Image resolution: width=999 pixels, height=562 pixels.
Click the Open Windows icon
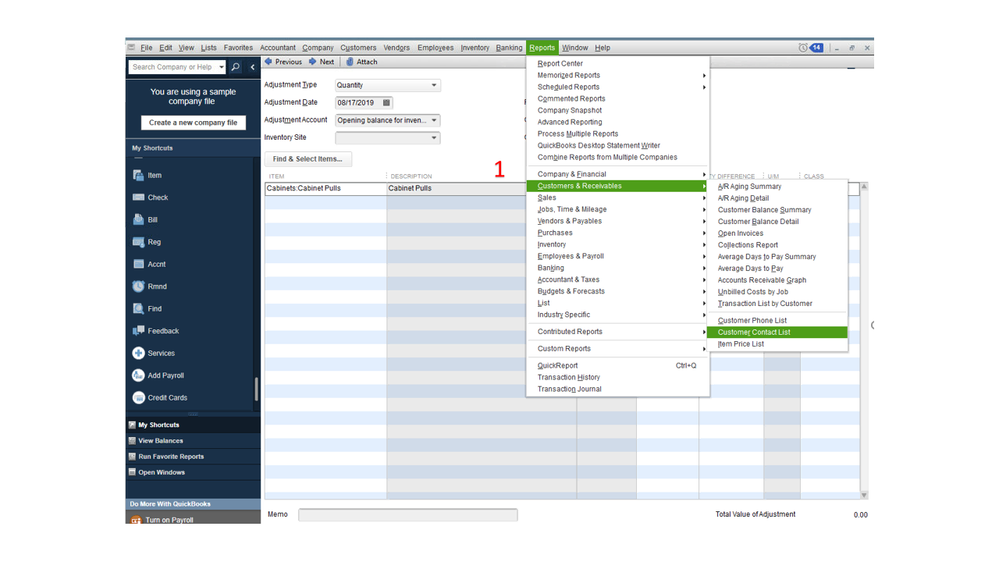(132, 473)
